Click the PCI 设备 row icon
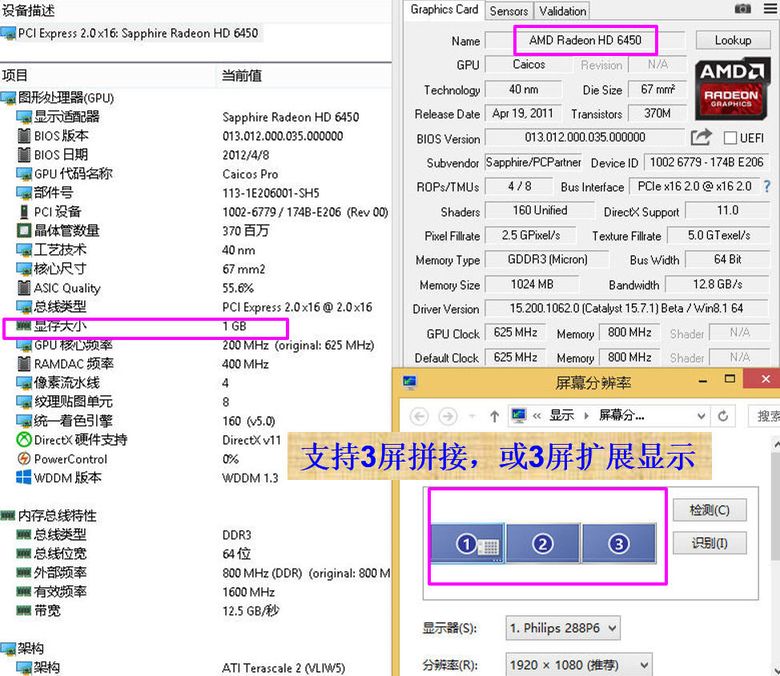This screenshot has height=676, width=780. 24,212
